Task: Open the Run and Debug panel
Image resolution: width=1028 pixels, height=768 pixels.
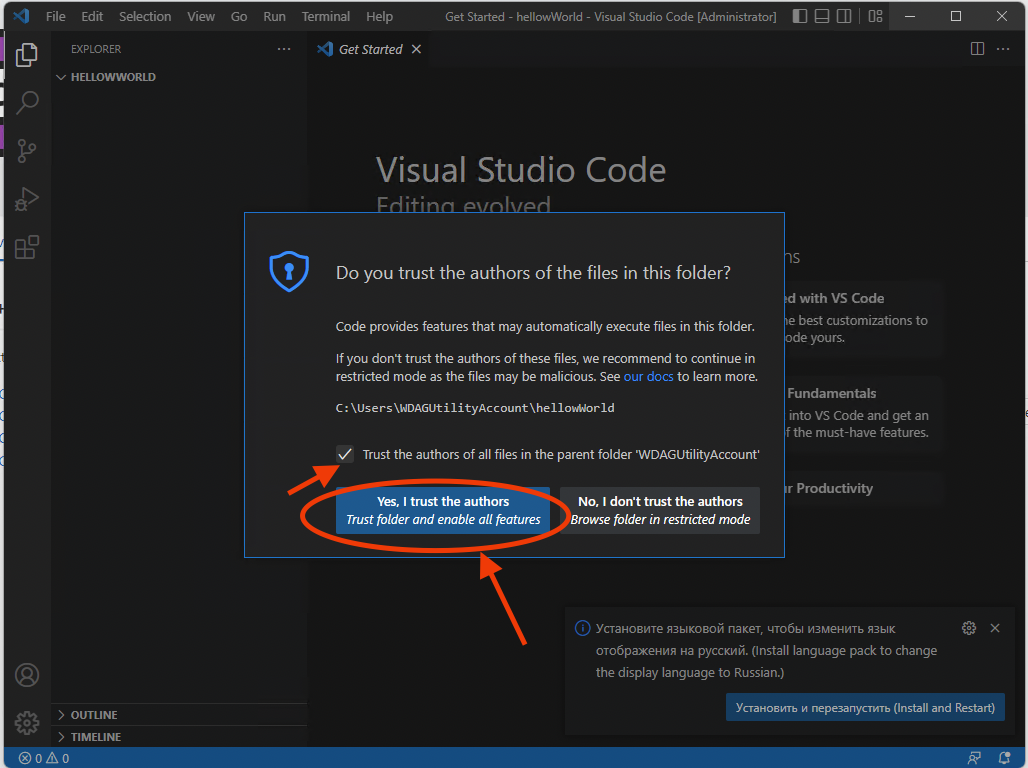Action: pos(26,199)
